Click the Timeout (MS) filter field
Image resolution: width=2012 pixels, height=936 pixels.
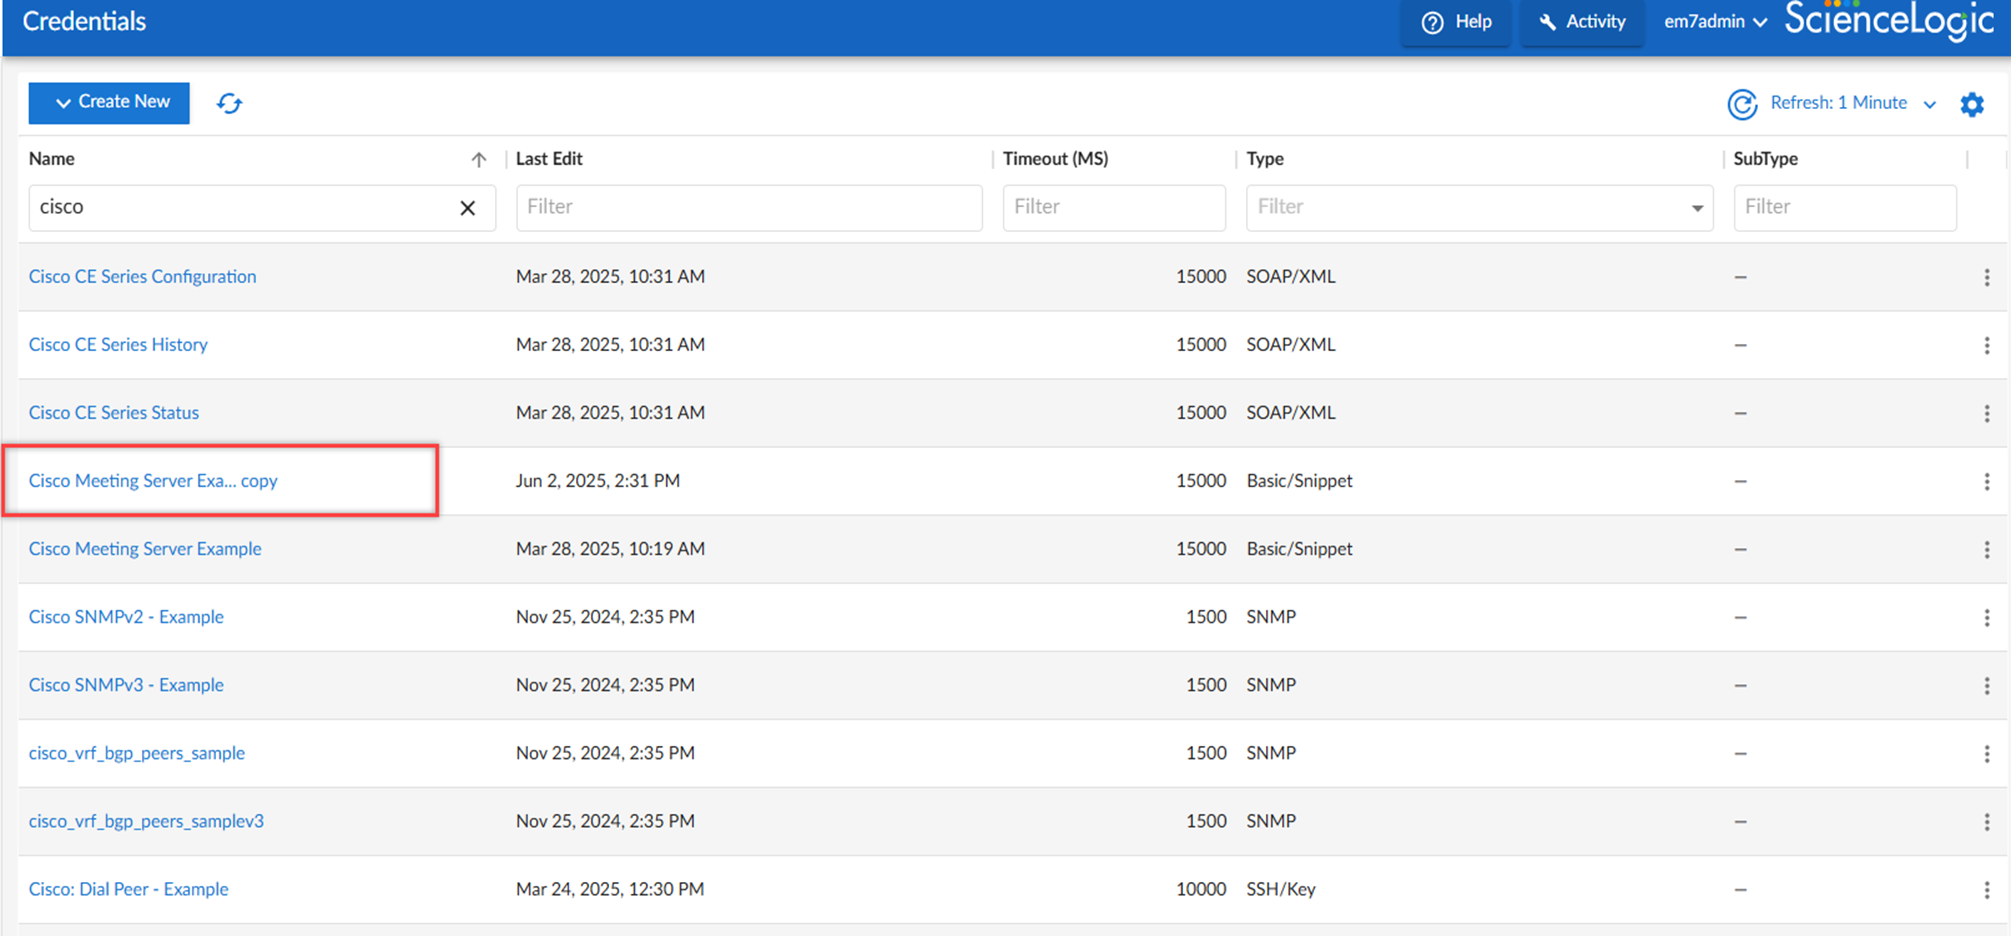(x=1114, y=207)
